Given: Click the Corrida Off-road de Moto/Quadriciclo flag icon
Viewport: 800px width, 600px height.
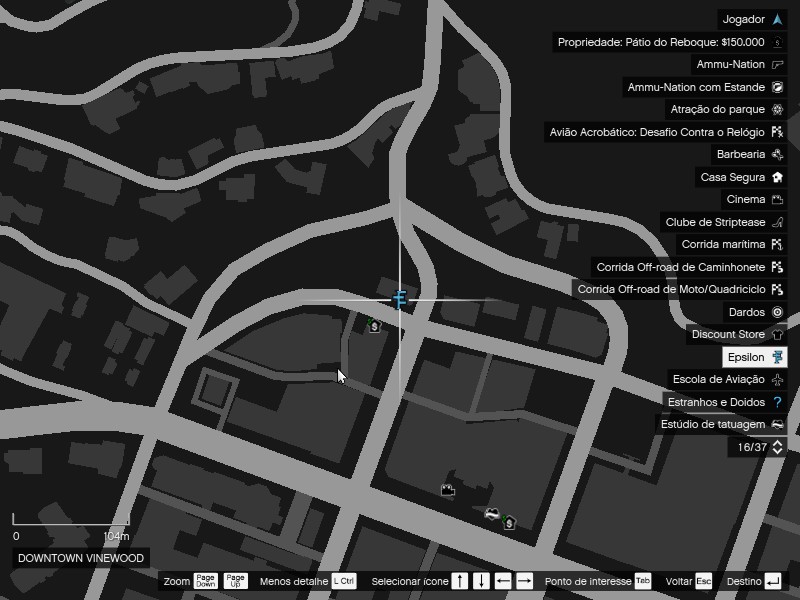Looking at the screenshot, I should pyautogui.click(x=777, y=289).
